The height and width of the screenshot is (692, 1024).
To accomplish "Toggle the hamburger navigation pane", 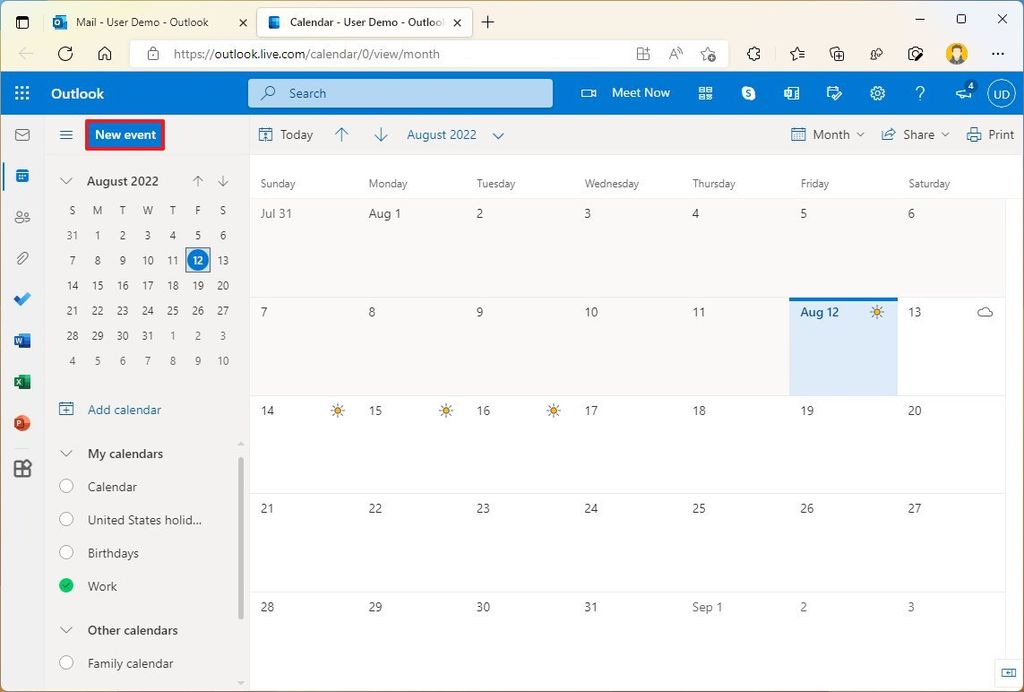I will [66, 135].
